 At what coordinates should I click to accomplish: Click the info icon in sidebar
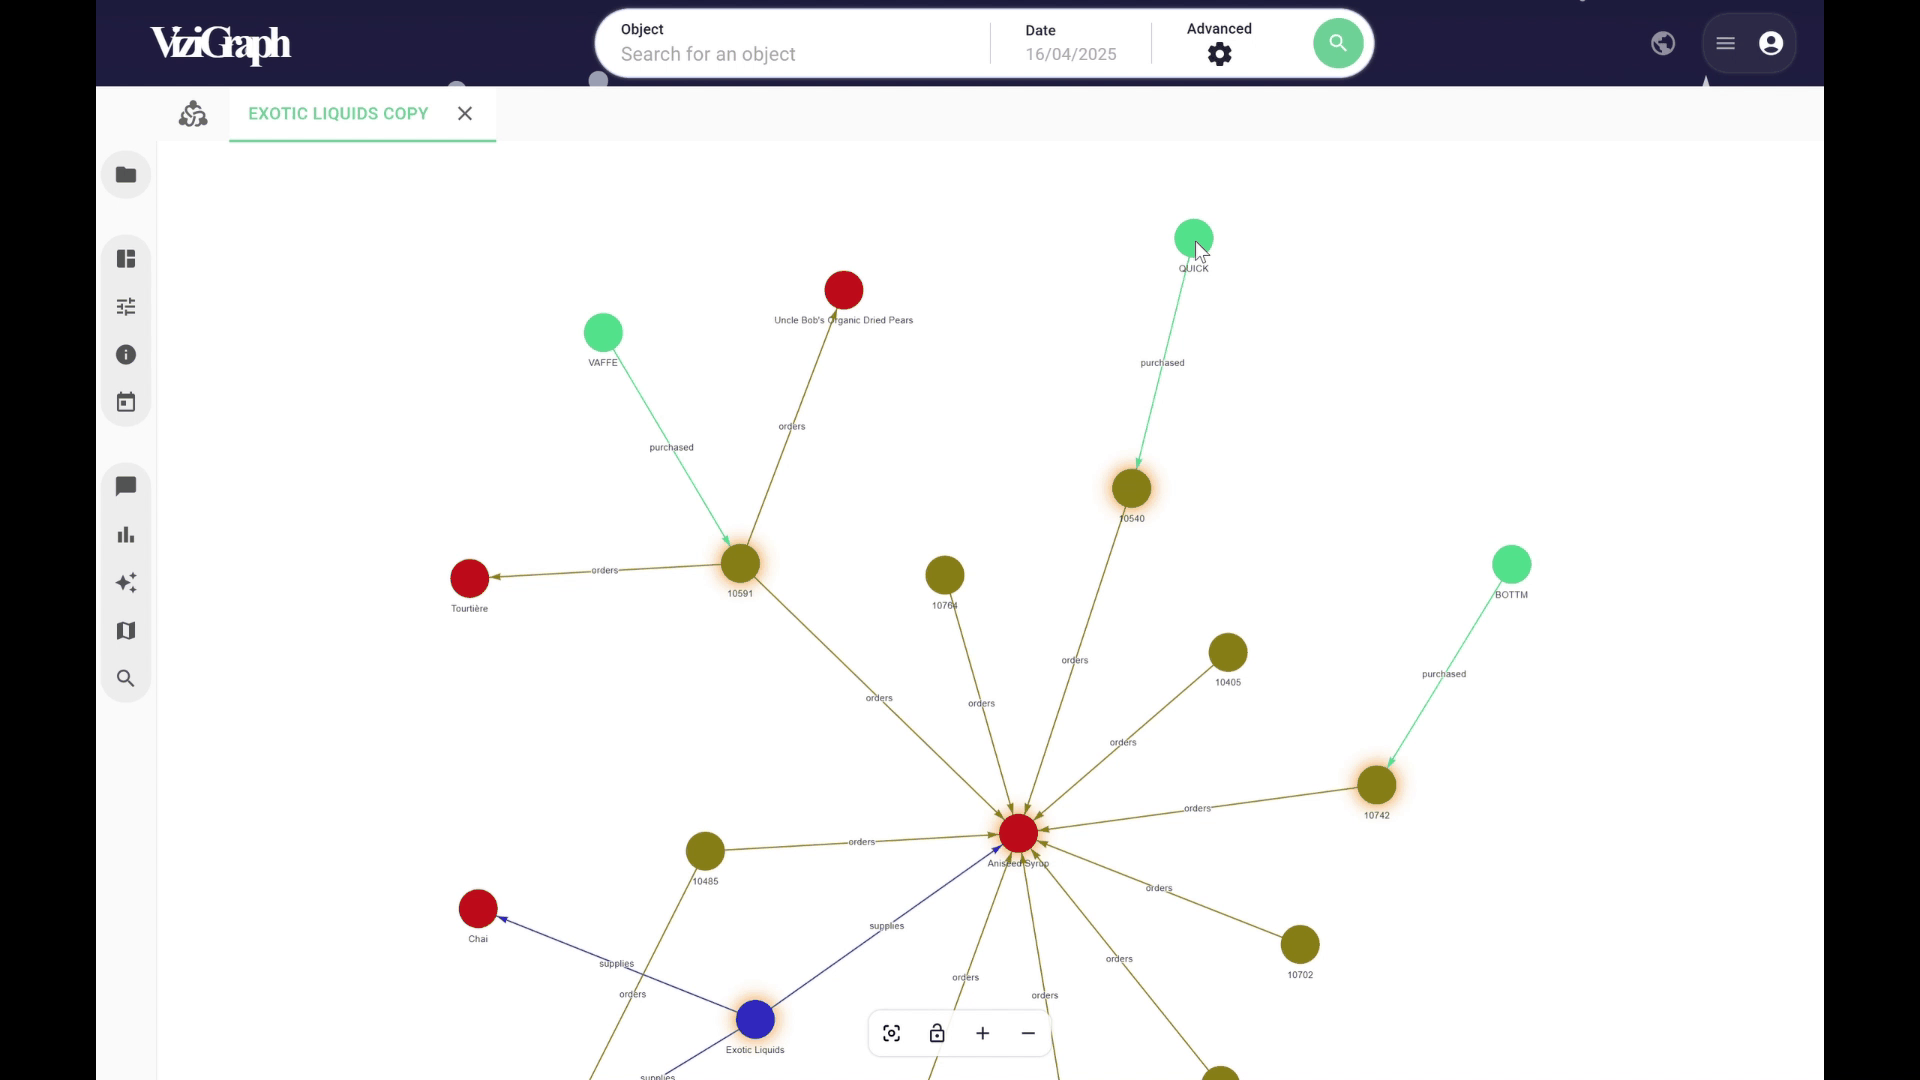point(126,355)
